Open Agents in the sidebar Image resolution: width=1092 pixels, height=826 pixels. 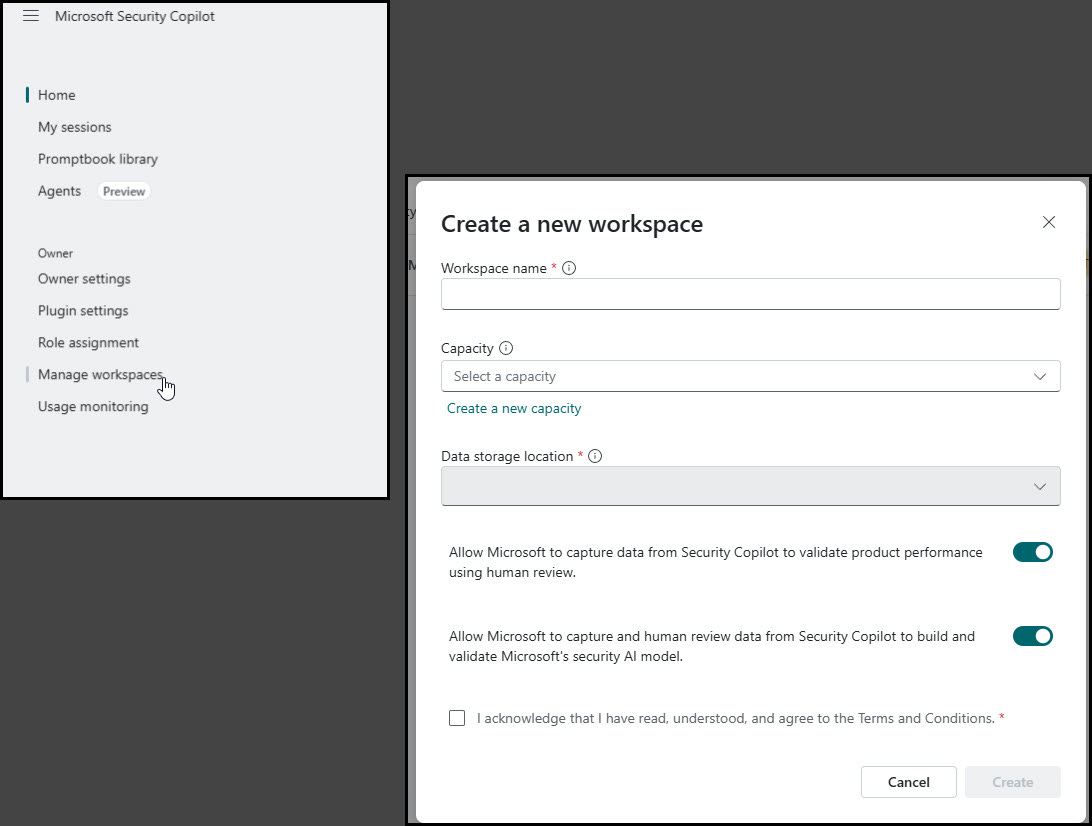pyautogui.click(x=59, y=192)
